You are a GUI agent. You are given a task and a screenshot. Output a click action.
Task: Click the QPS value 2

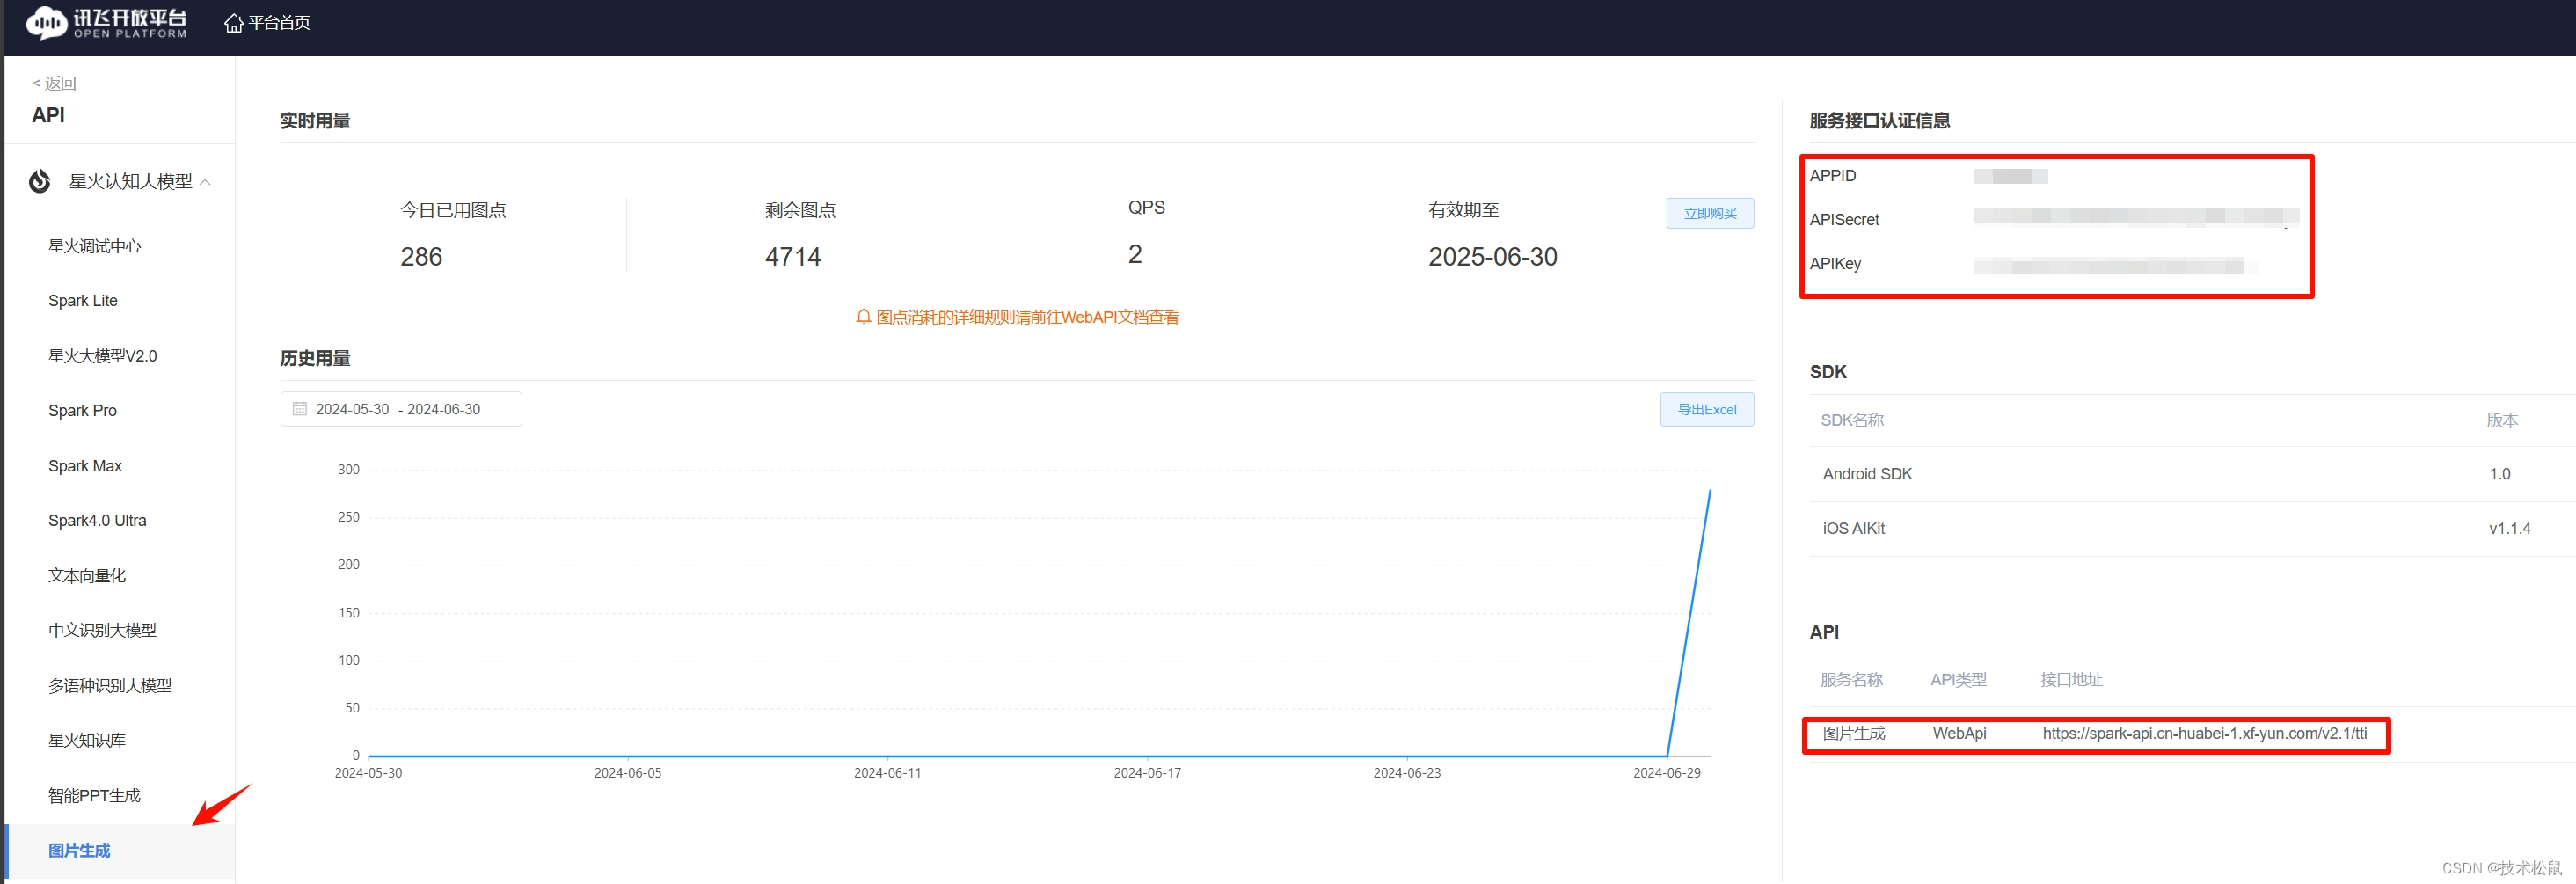[1135, 254]
